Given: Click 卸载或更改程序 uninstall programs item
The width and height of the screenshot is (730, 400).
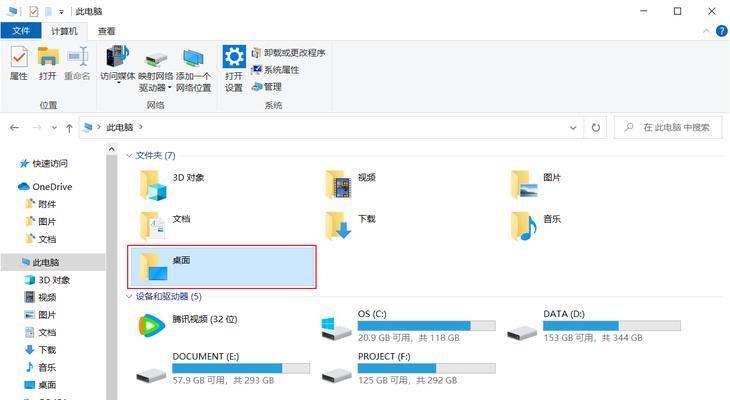Looking at the screenshot, I should [288, 53].
